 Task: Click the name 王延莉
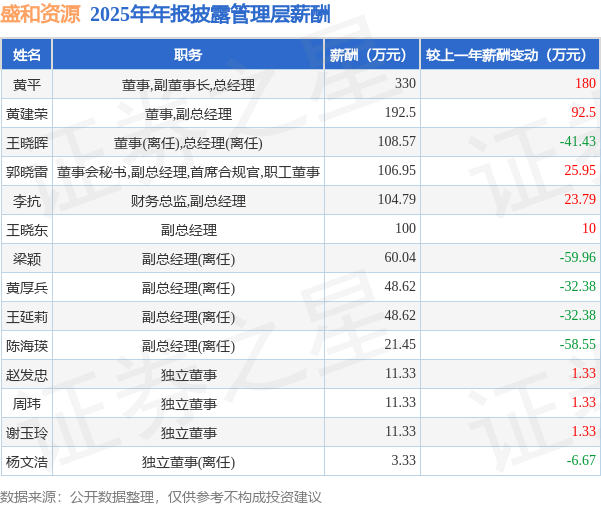point(26,317)
